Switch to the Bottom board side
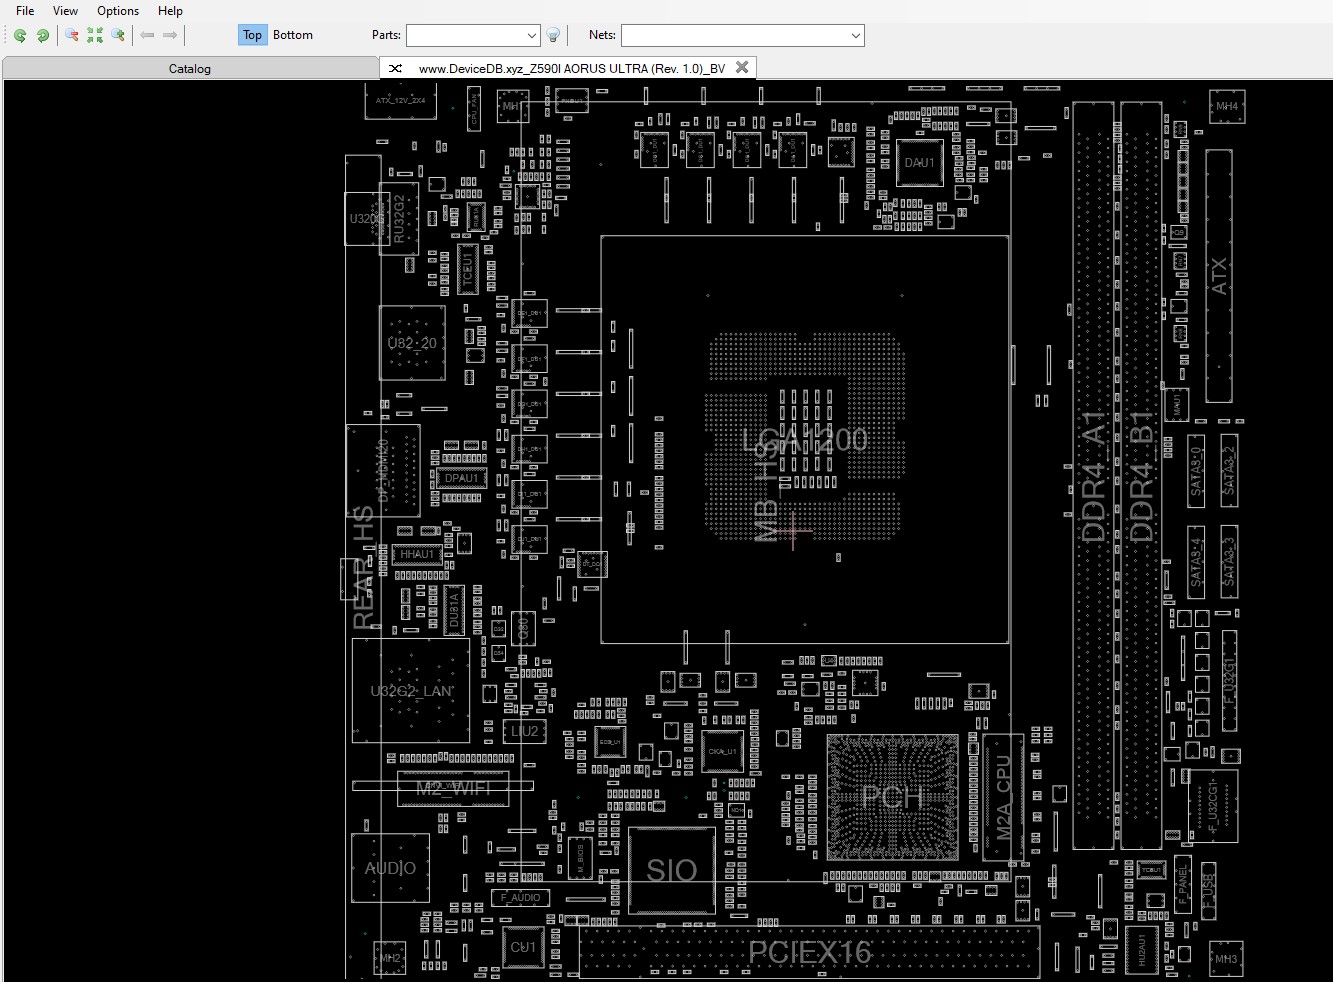 pyautogui.click(x=293, y=35)
